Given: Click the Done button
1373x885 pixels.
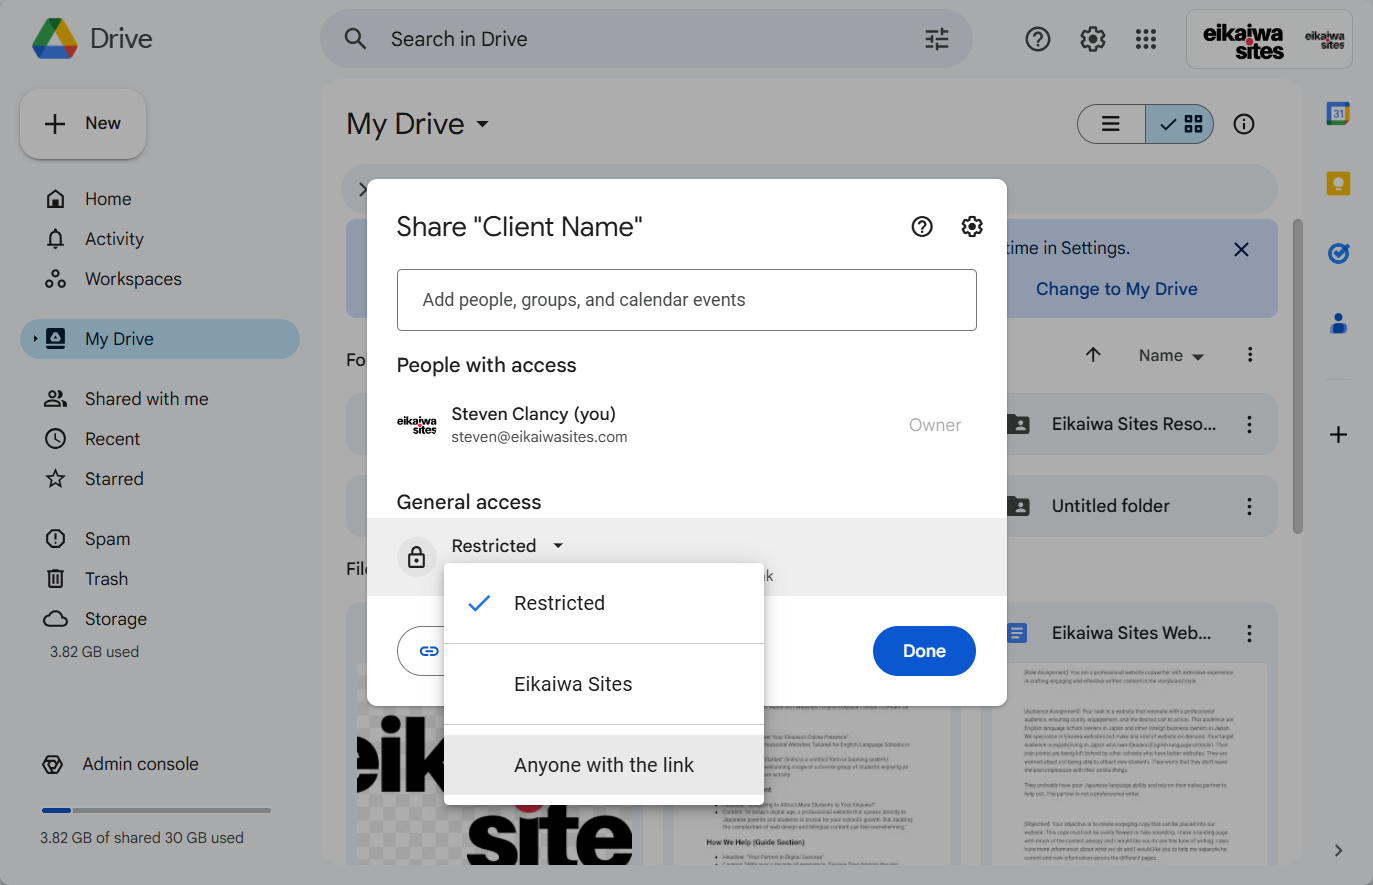Looking at the screenshot, I should click(924, 651).
